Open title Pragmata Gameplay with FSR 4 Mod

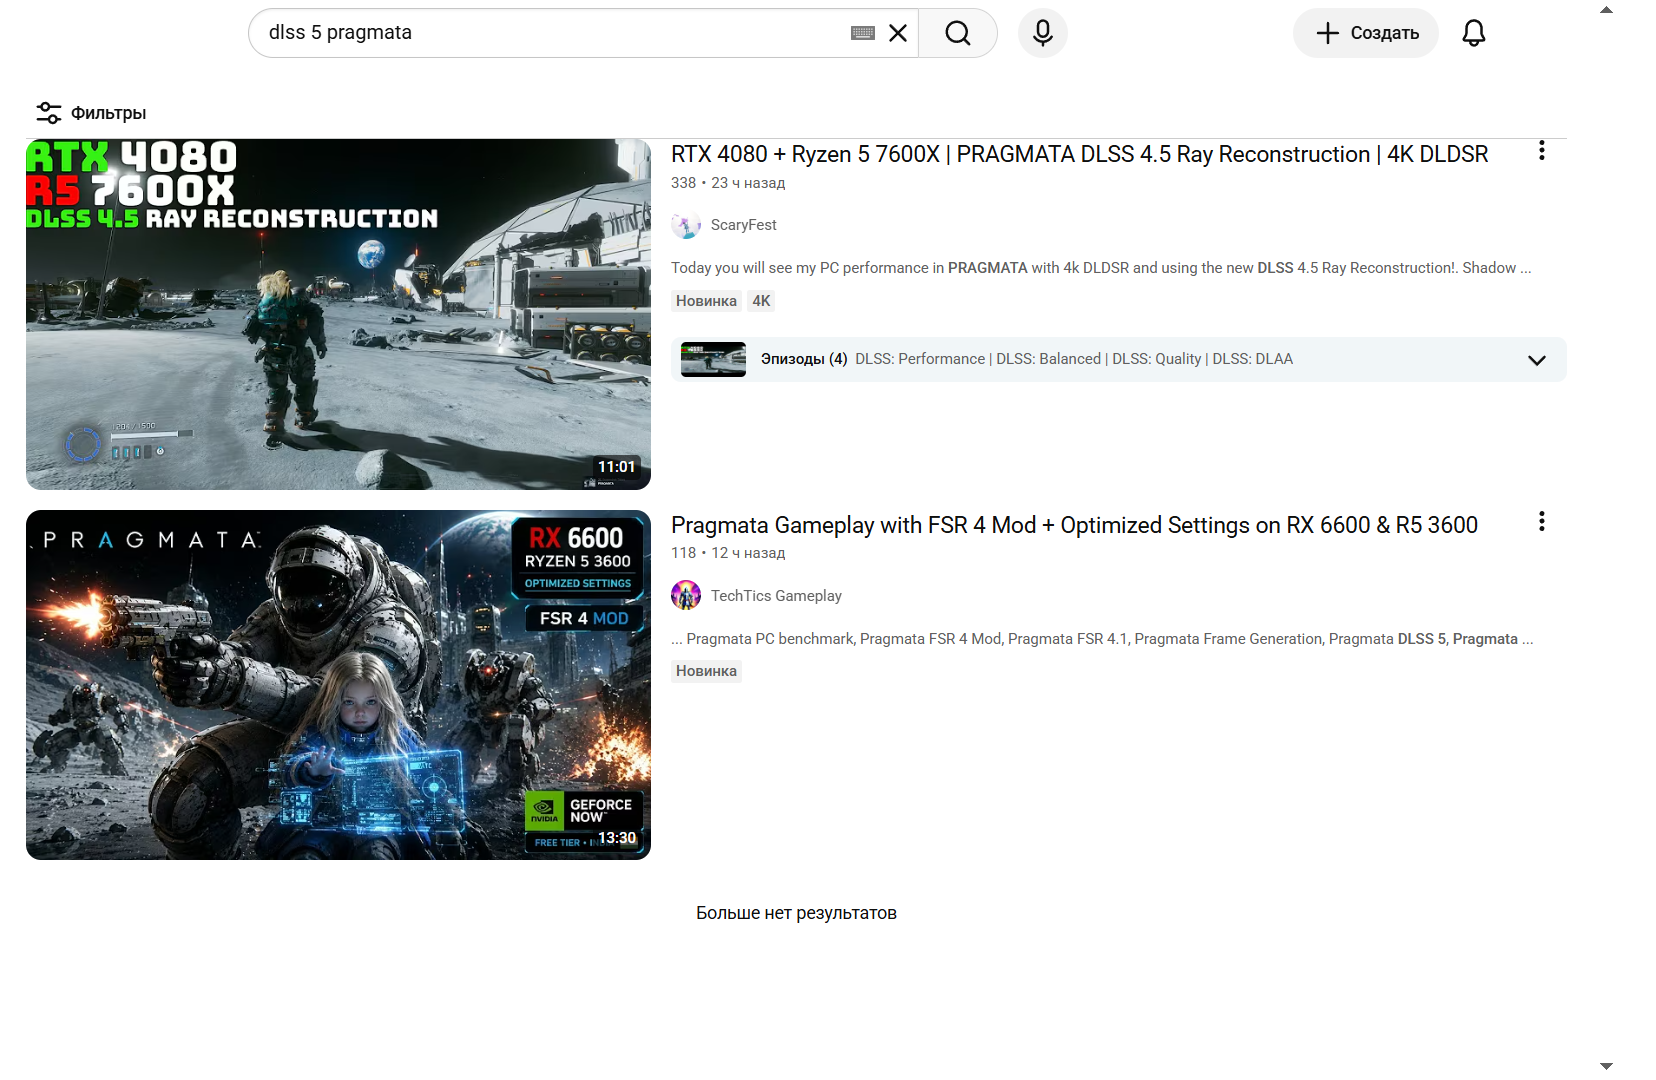click(1074, 525)
